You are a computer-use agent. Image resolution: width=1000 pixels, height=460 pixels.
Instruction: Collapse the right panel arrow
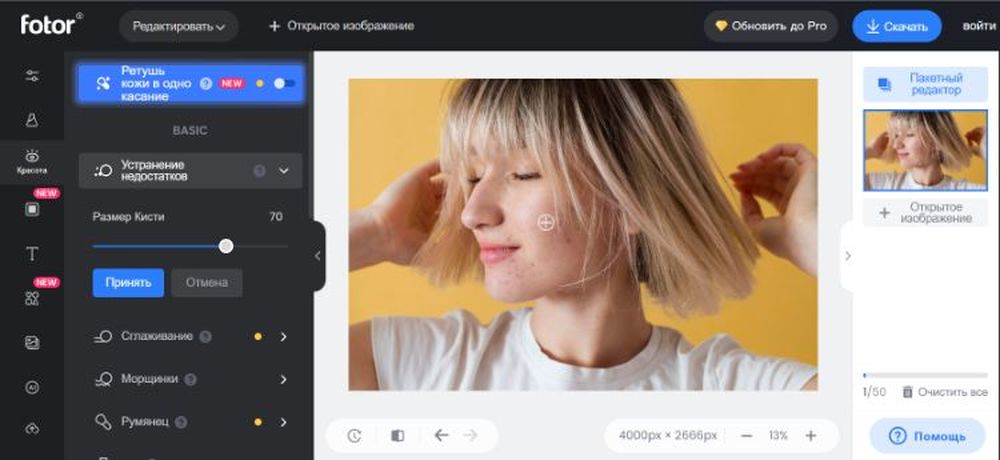click(x=847, y=256)
